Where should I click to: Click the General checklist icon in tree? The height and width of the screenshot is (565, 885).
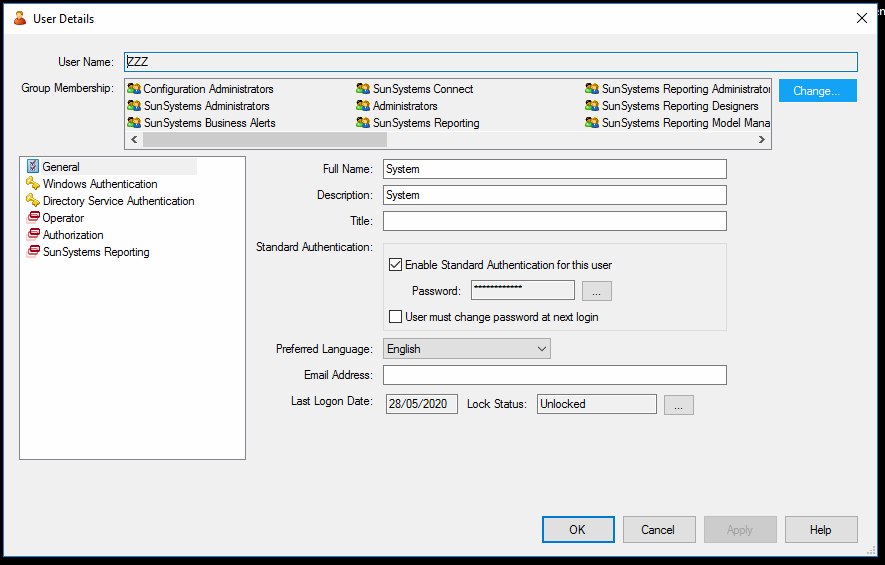(x=33, y=166)
